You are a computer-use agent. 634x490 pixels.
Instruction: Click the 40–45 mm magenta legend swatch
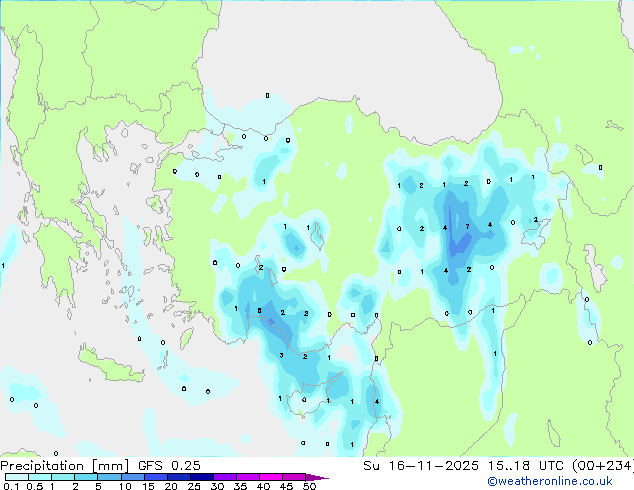pyautogui.click(x=271, y=477)
